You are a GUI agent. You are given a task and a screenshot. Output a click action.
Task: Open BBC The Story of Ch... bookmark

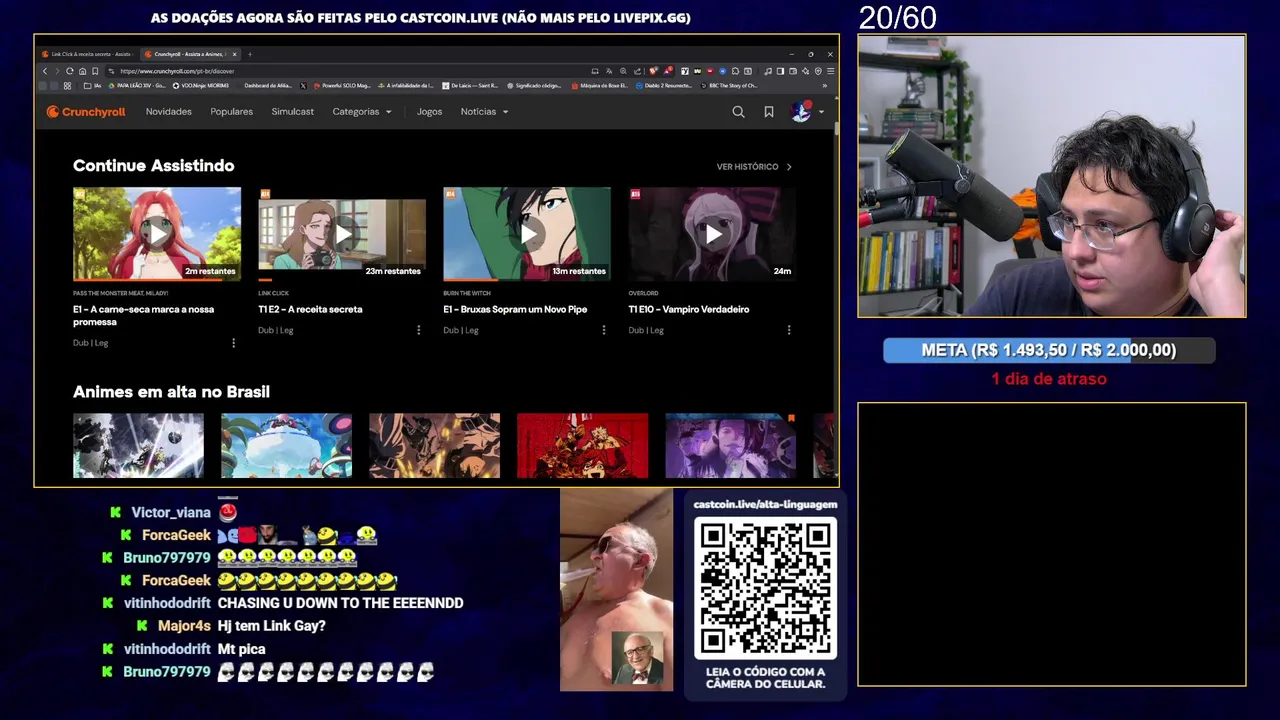tap(729, 86)
